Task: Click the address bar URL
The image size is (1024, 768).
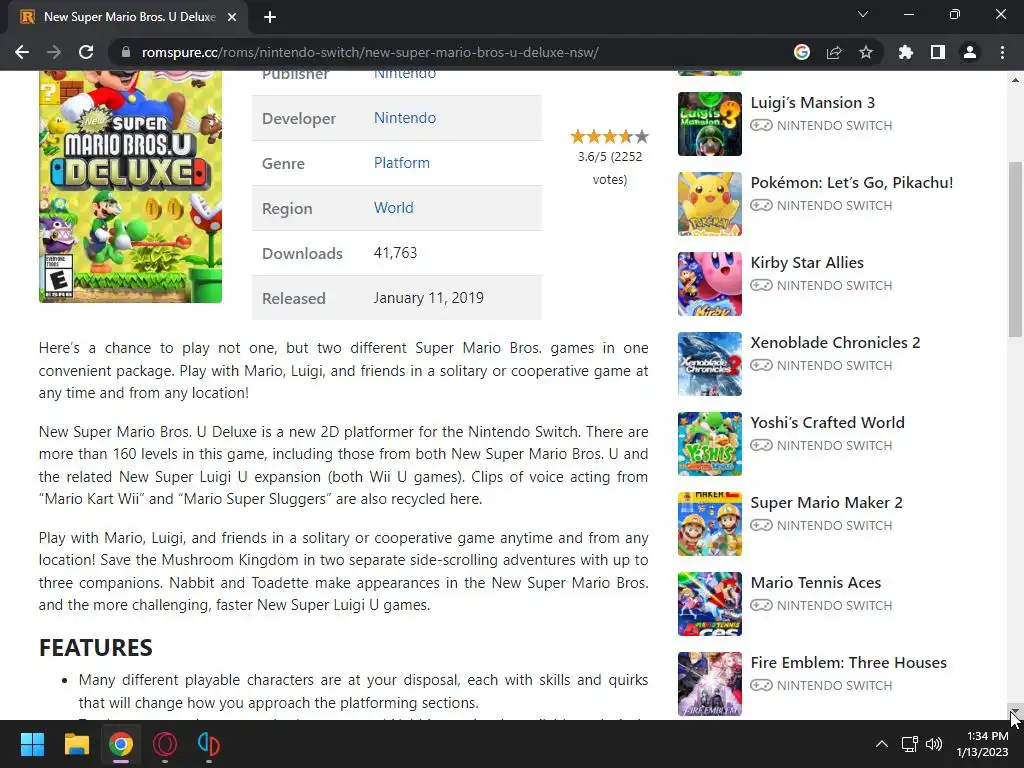Action: click(370, 52)
